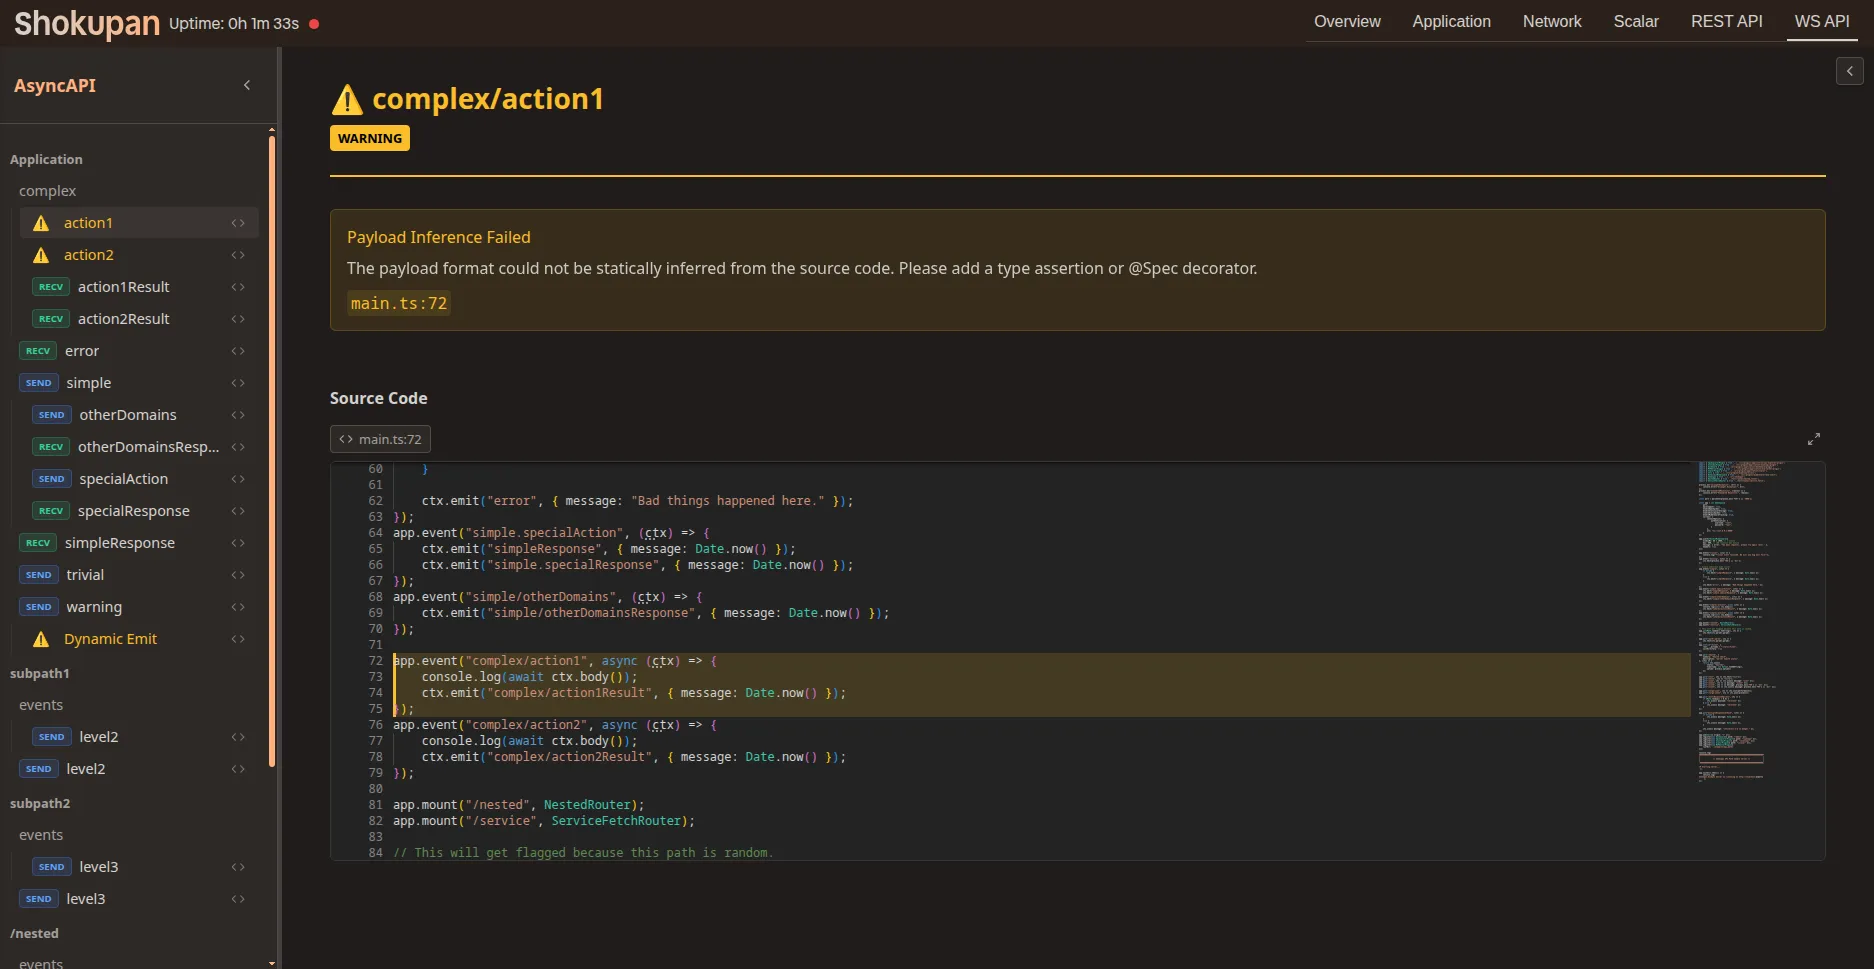This screenshot has width=1874, height=969.
Task: Click the expand icon on the Source Code panel
Action: 1813,438
